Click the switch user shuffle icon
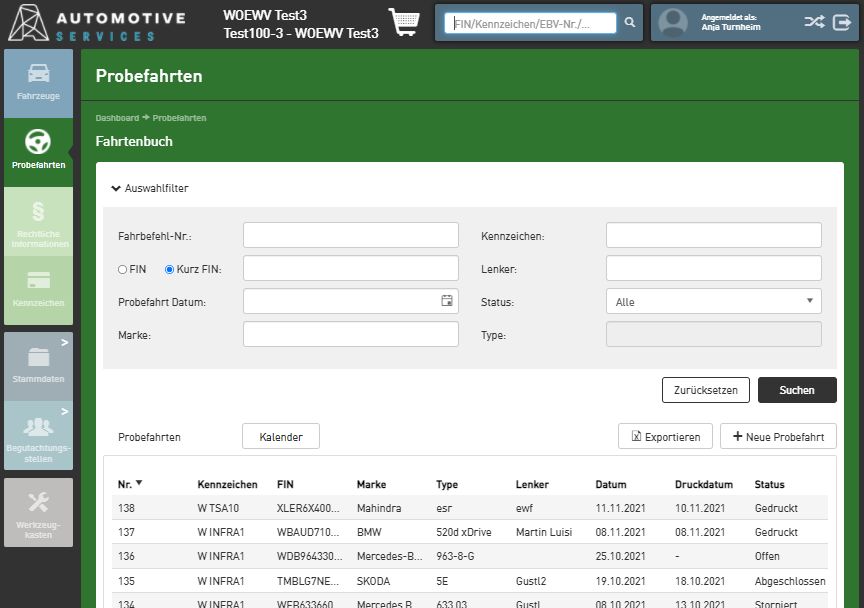Viewport: 864px width, 608px height. tap(814, 22)
